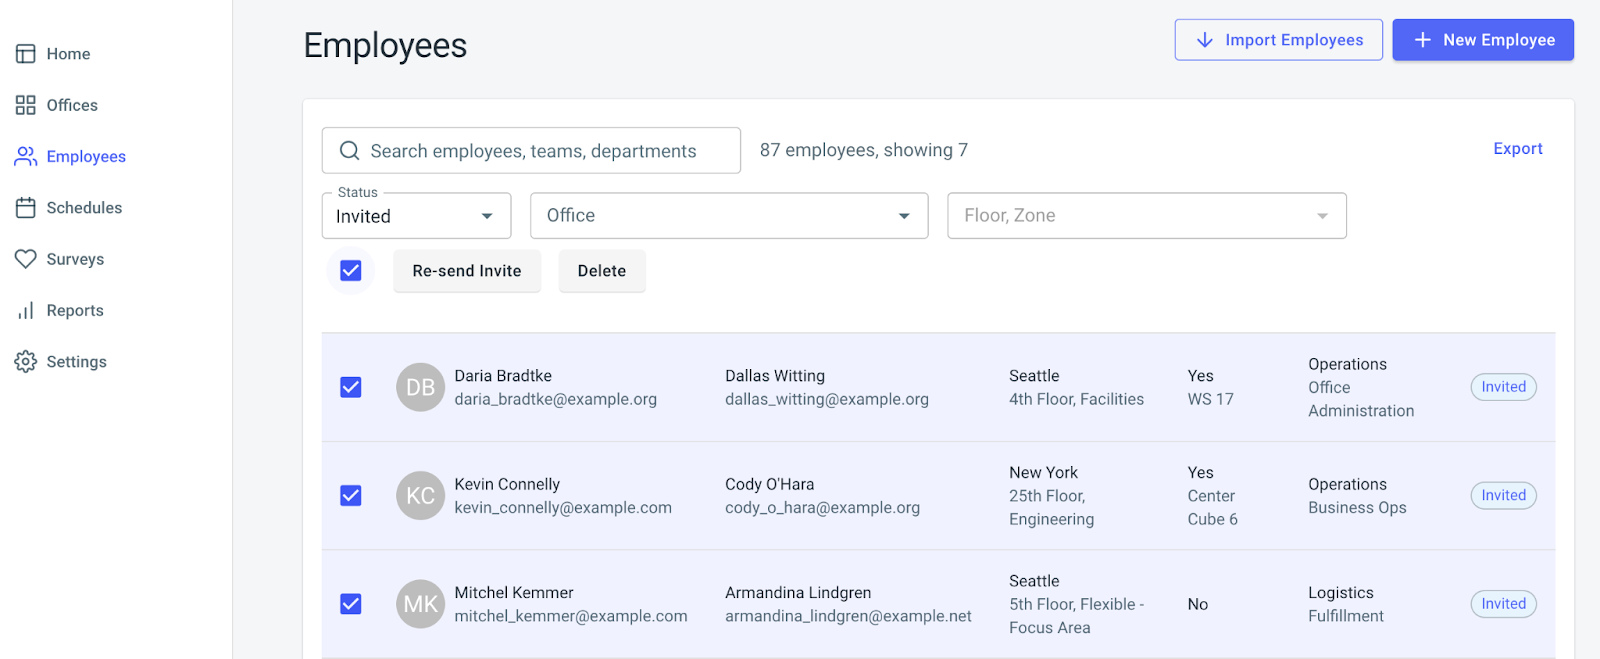Click the Offices grid icon
Image resolution: width=1600 pixels, height=659 pixels.
26,105
